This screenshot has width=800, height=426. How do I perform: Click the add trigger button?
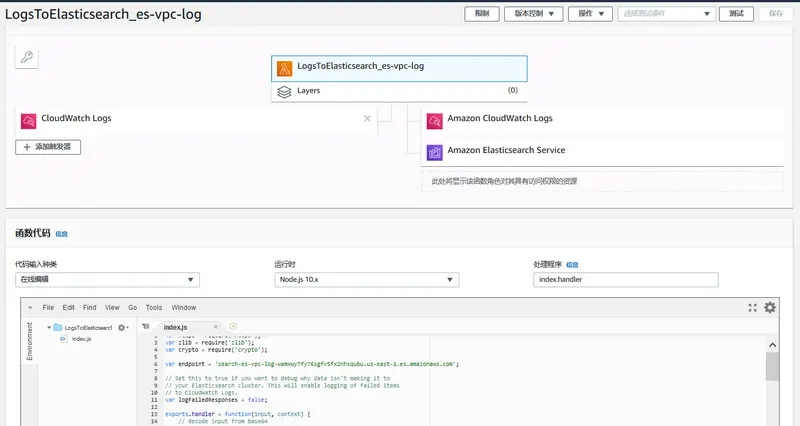pyautogui.click(x=48, y=147)
